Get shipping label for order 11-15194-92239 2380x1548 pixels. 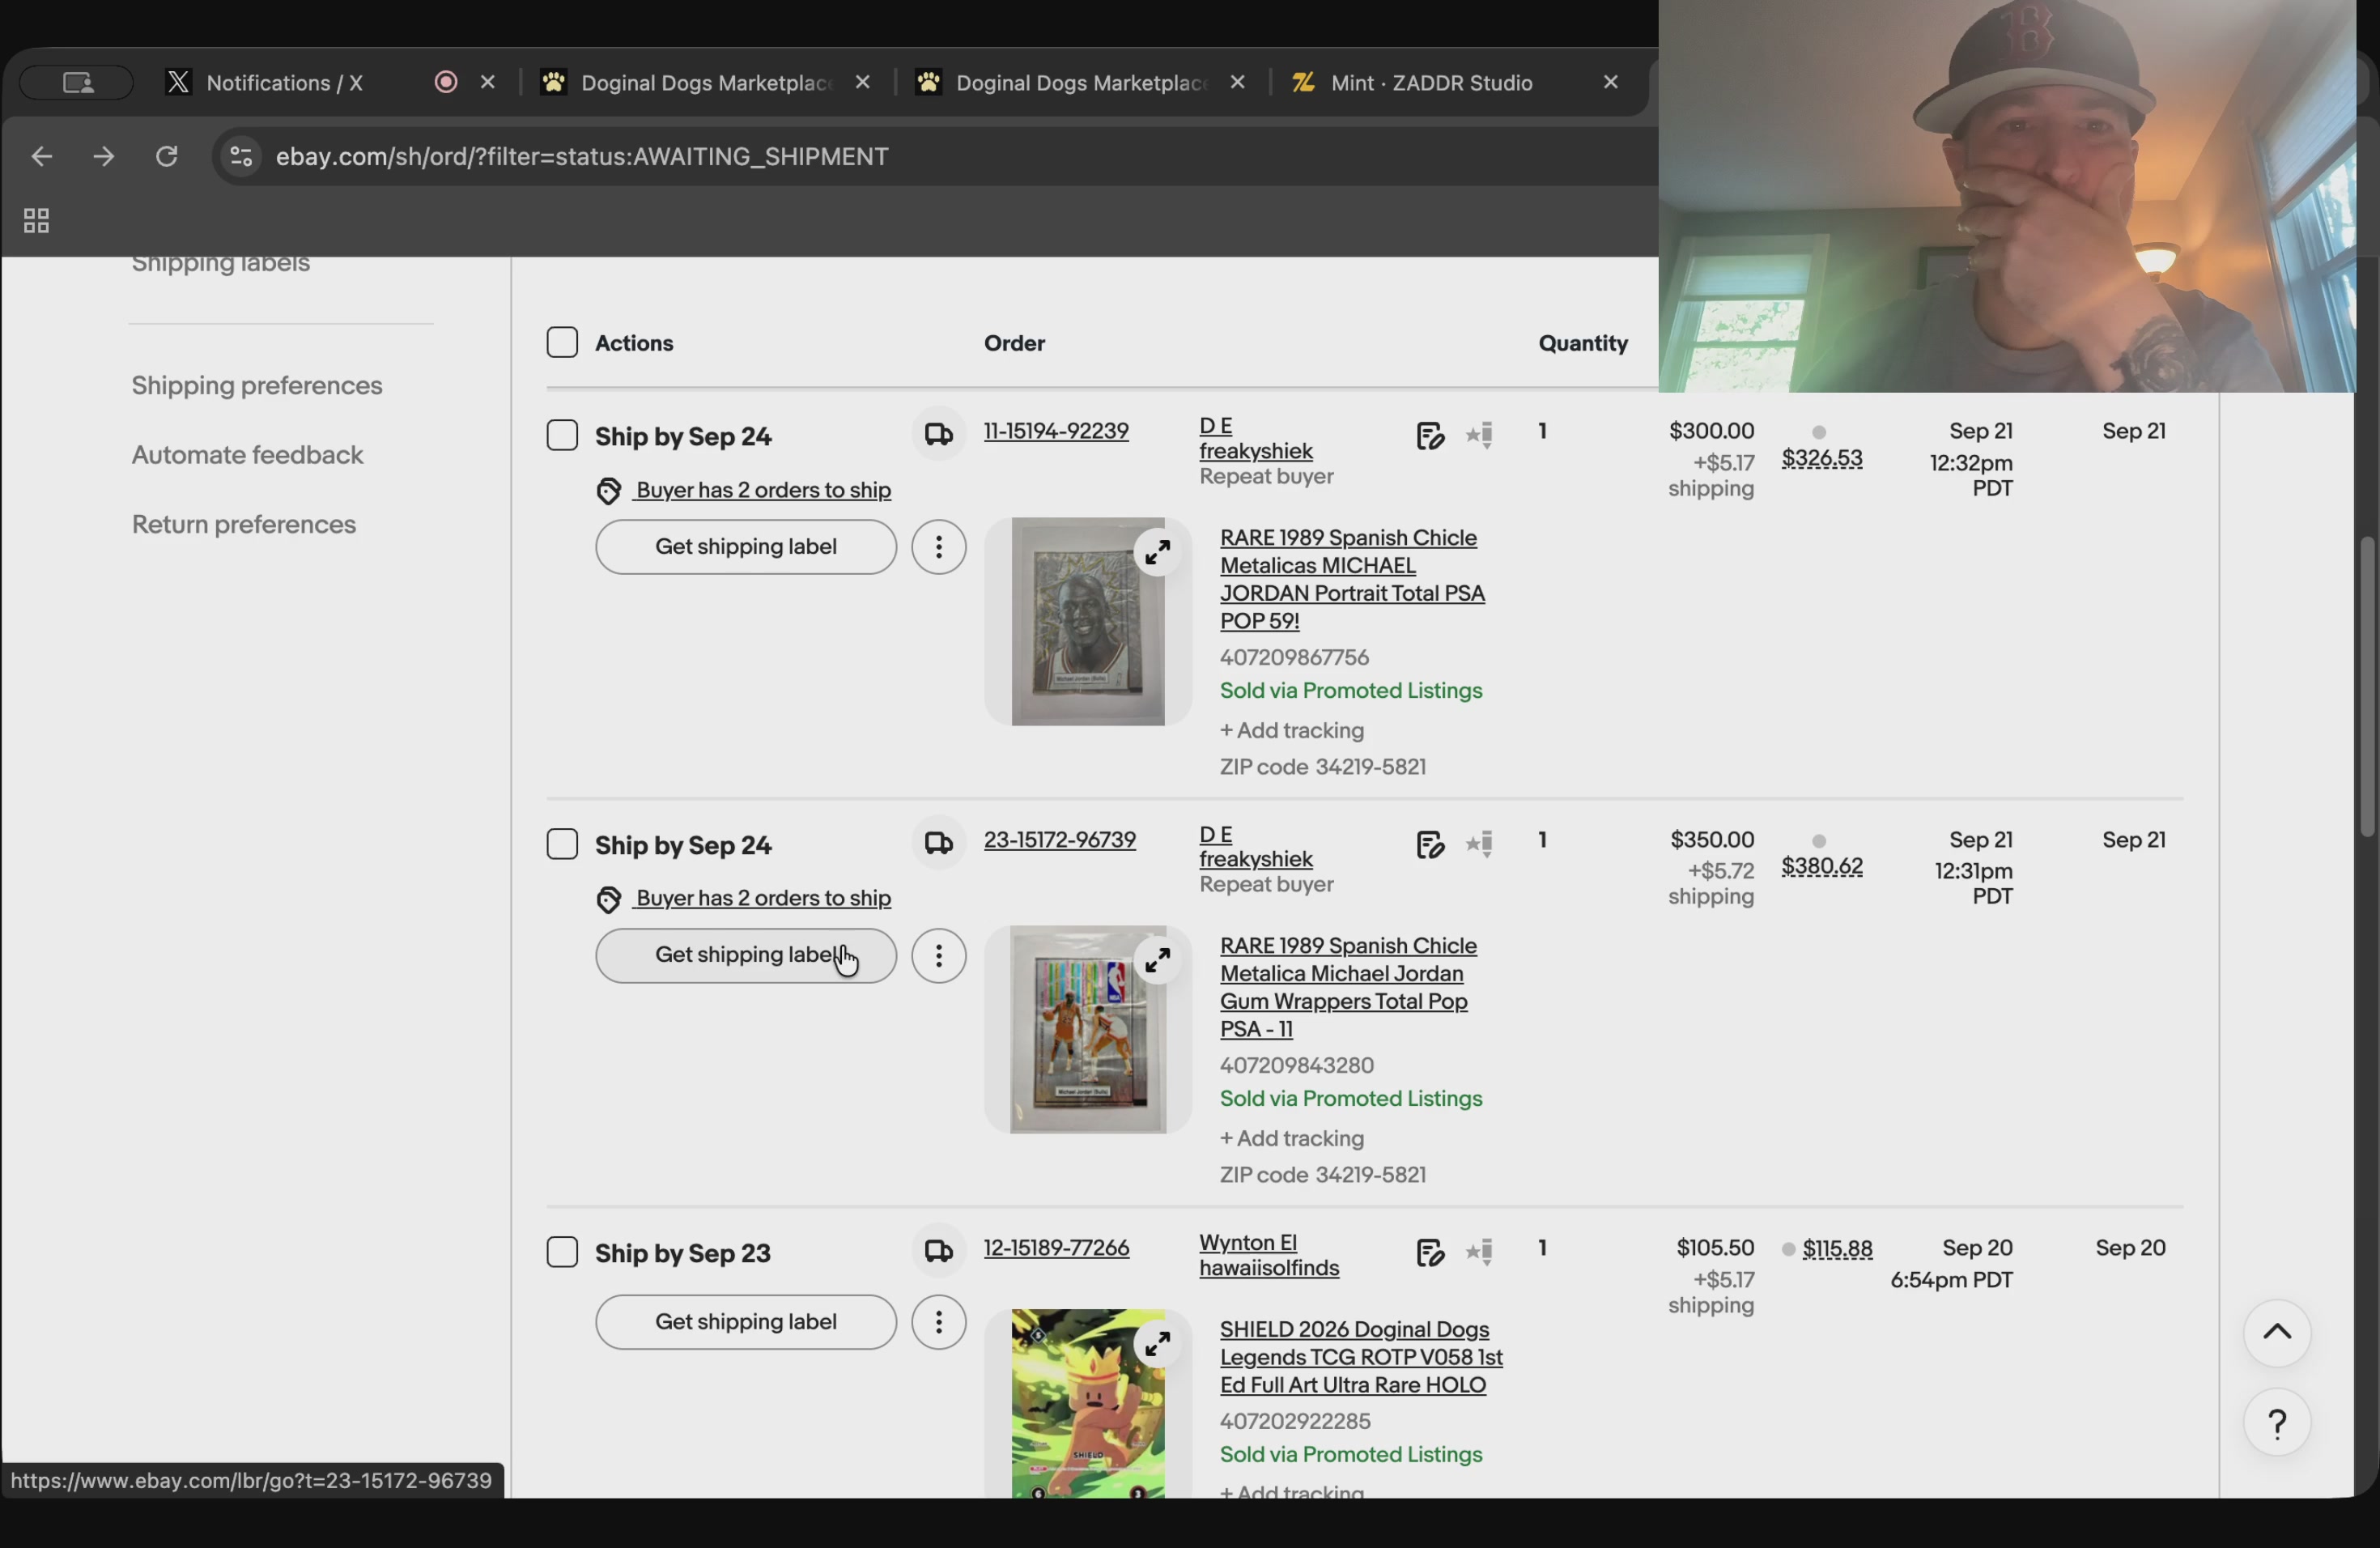point(746,547)
